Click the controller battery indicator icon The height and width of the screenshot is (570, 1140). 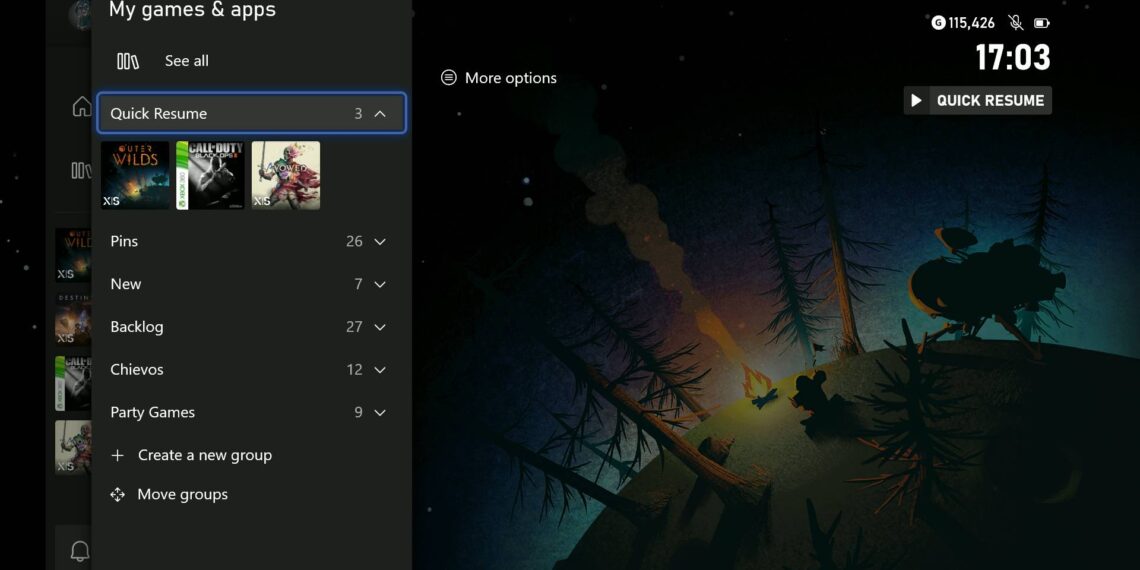click(1041, 22)
